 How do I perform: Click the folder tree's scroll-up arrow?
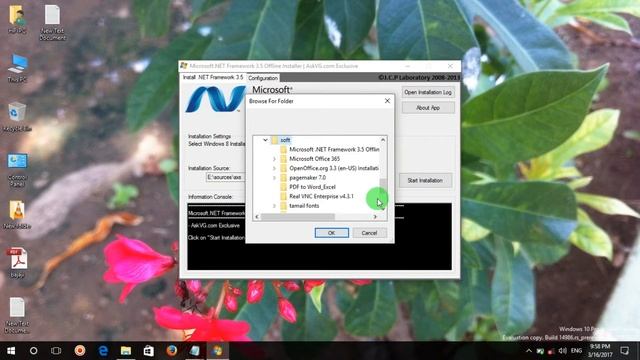(x=383, y=140)
